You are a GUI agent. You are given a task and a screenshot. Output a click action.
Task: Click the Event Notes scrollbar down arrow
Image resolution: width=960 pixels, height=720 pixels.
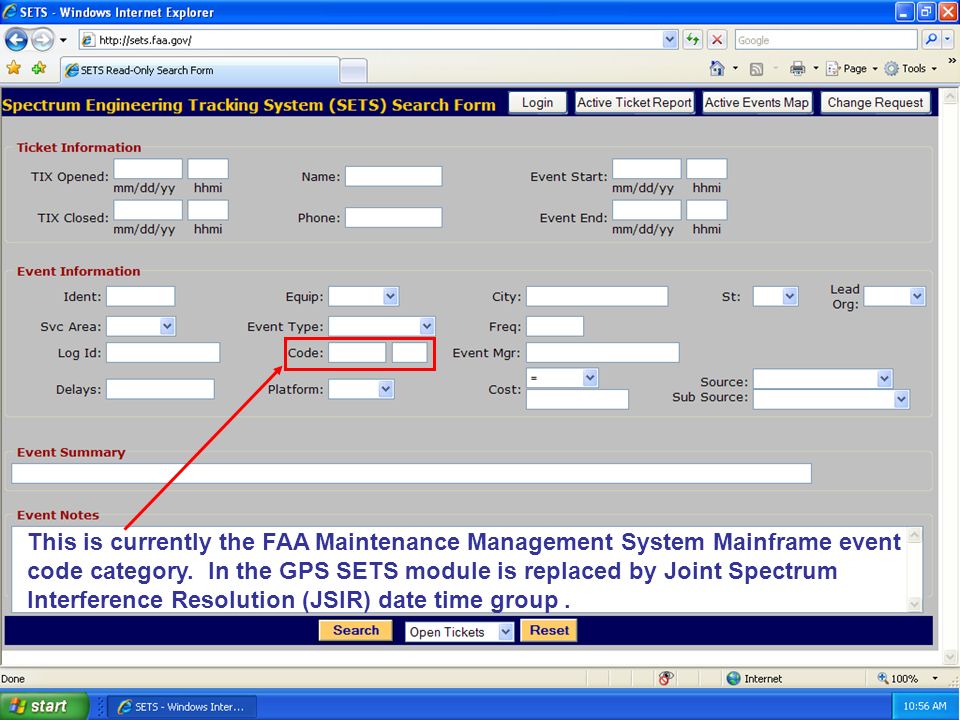click(914, 604)
